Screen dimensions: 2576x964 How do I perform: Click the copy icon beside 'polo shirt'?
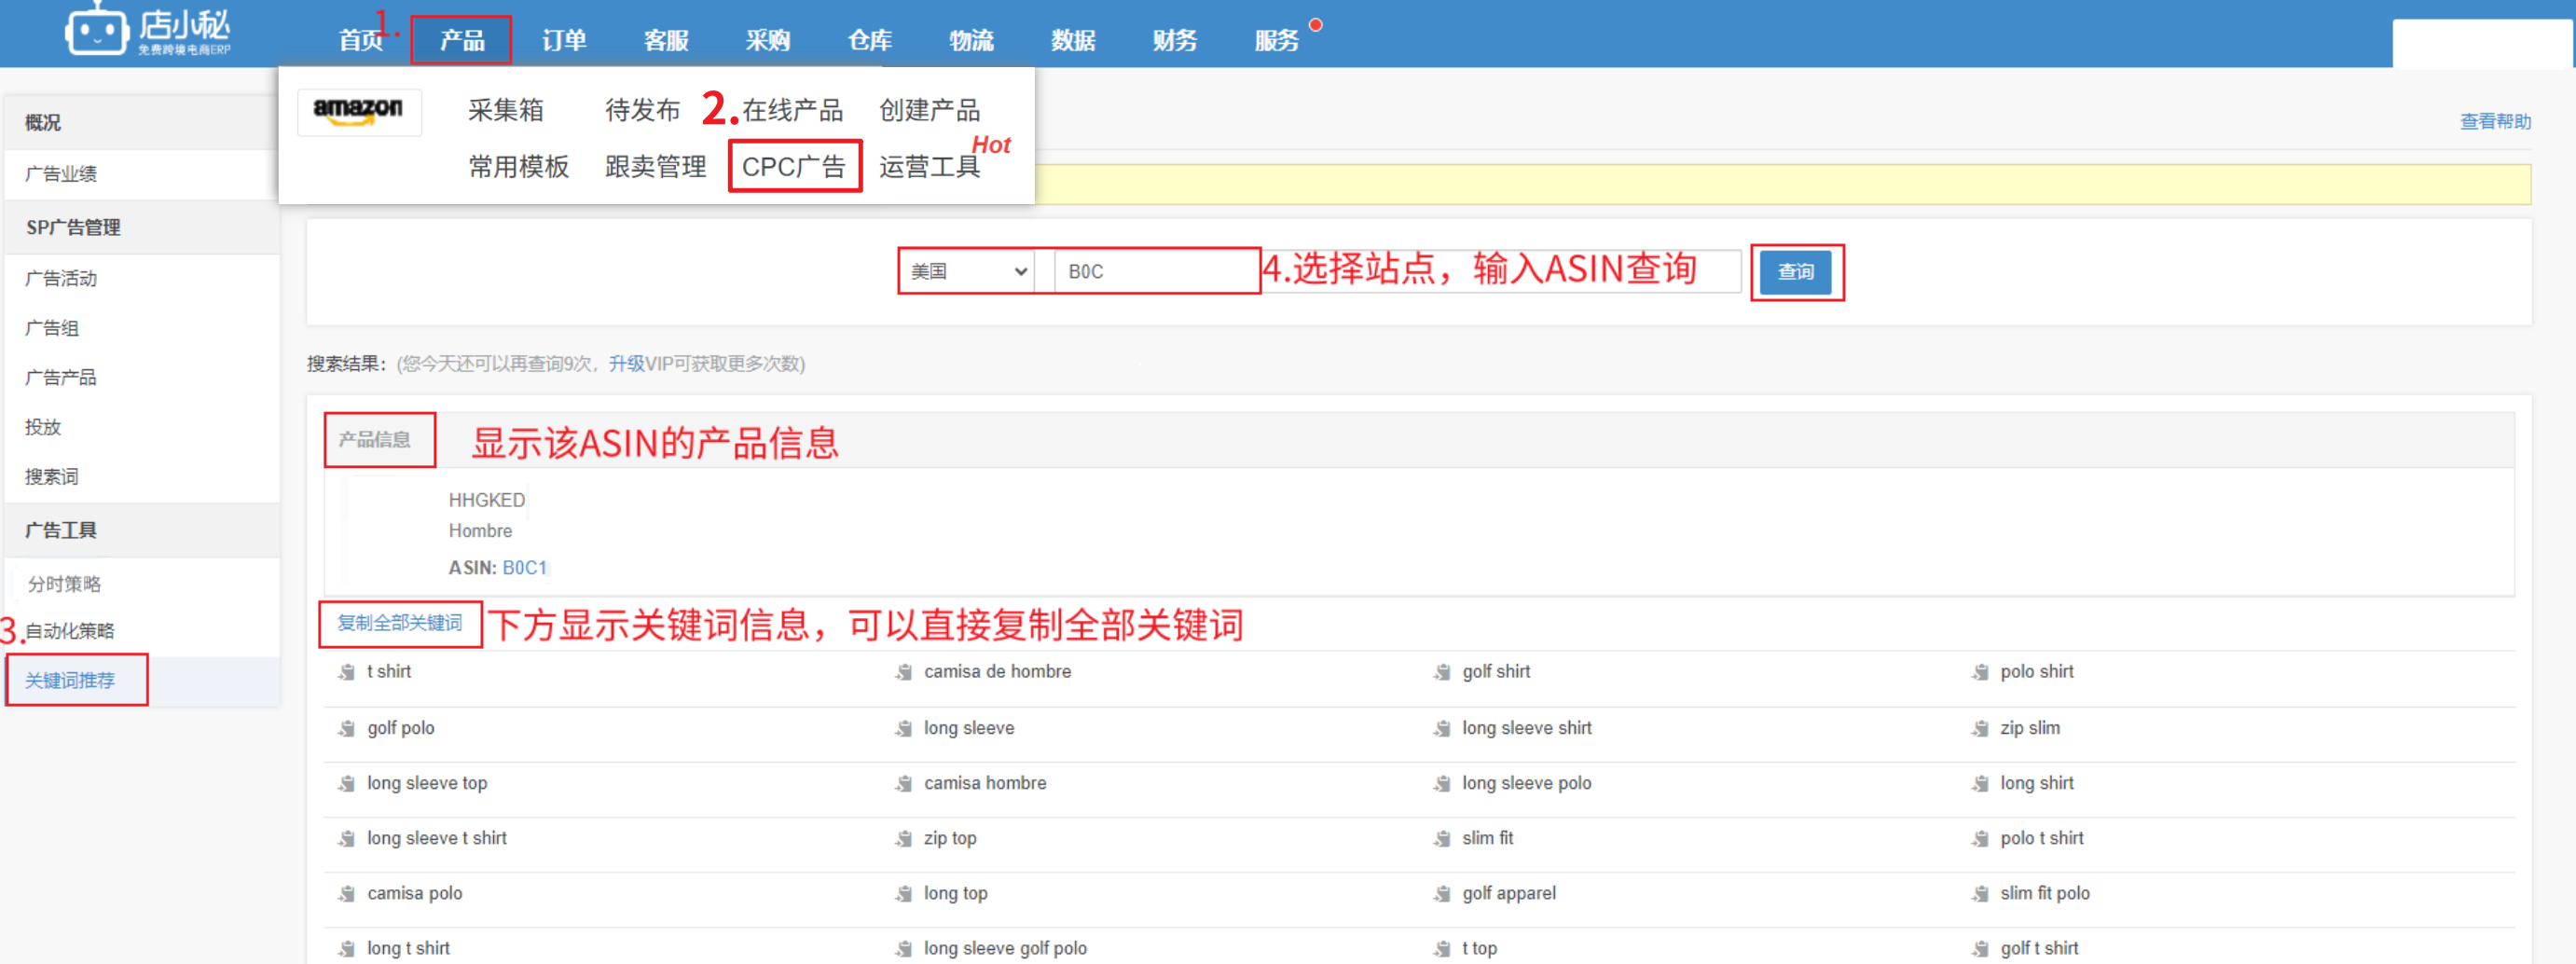point(1980,672)
